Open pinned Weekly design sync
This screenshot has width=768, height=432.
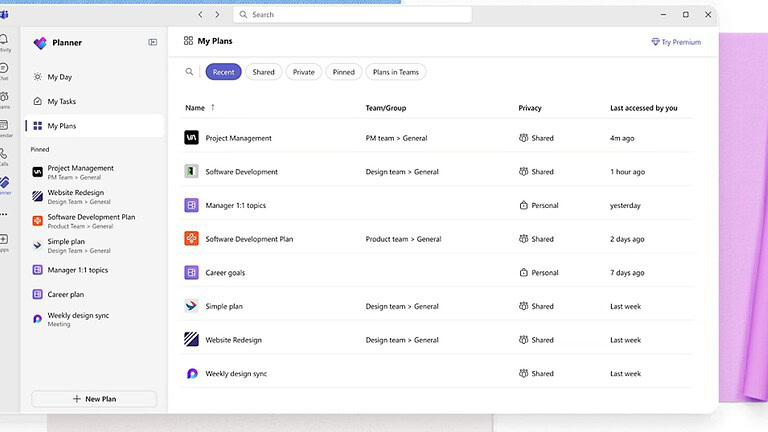coord(95,319)
